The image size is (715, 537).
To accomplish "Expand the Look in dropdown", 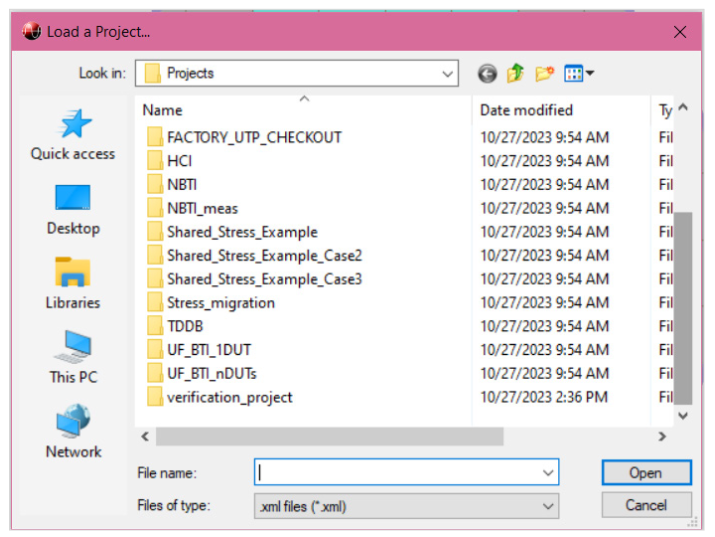I will [x=448, y=73].
